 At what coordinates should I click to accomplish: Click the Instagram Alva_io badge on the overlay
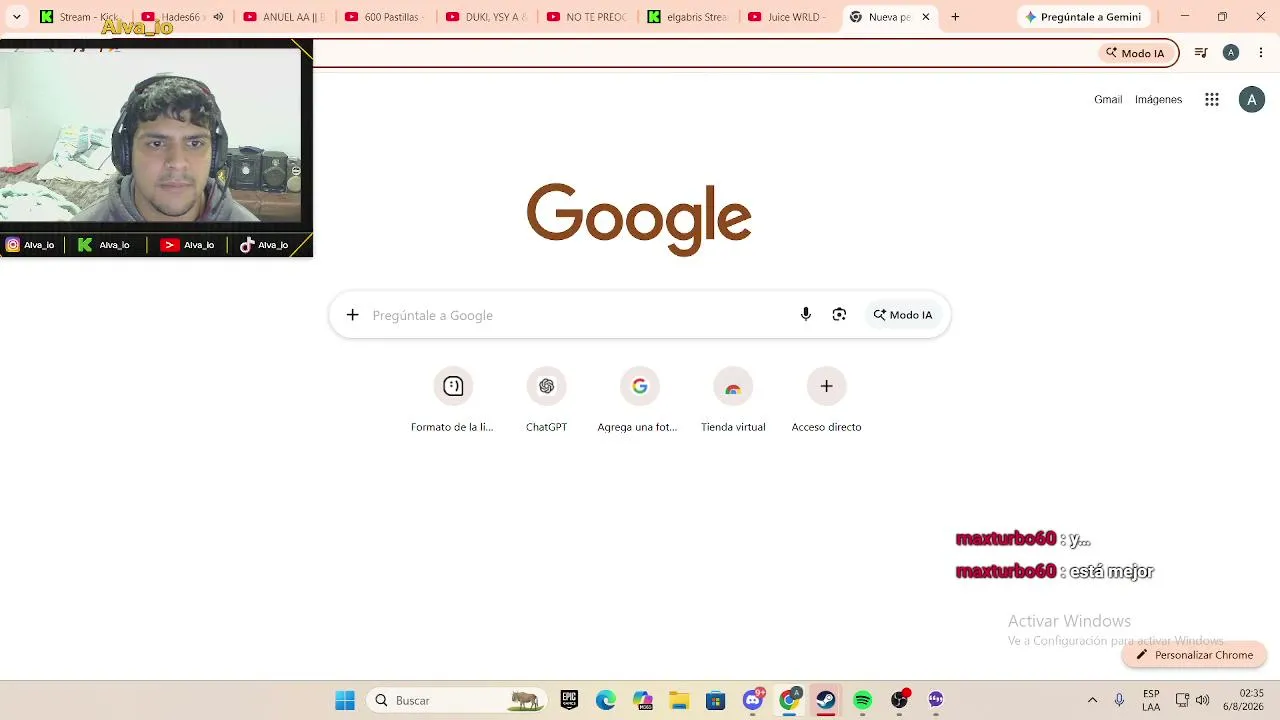click(x=30, y=245)
